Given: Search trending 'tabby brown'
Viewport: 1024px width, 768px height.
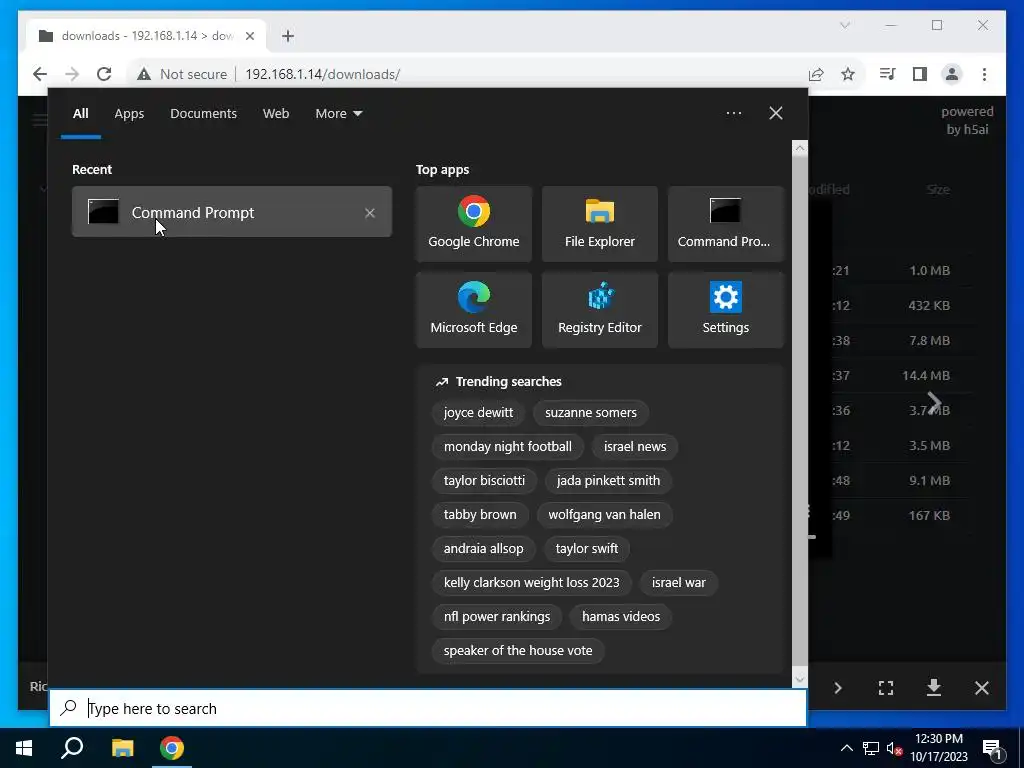Looking at the screenshot, I should [x=480, y=515].
